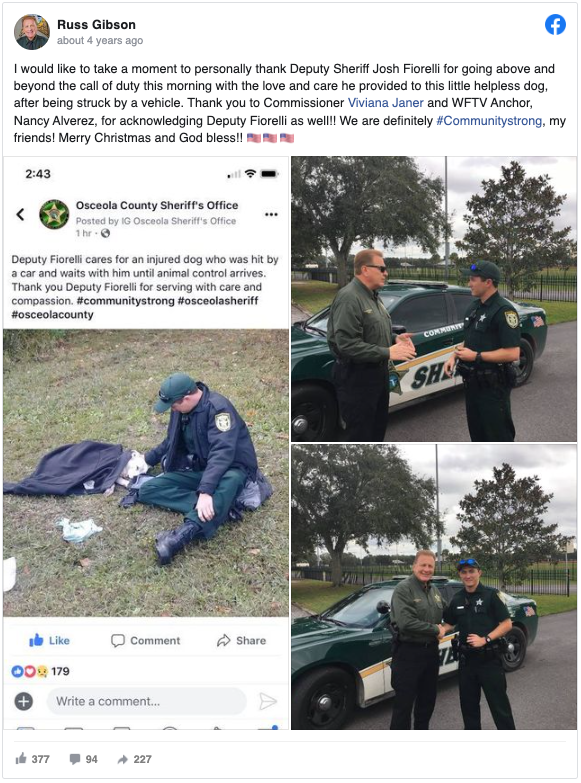Click the plus icon beside comment box
Viewport: 581px width, 783px height.
[23, 701]
